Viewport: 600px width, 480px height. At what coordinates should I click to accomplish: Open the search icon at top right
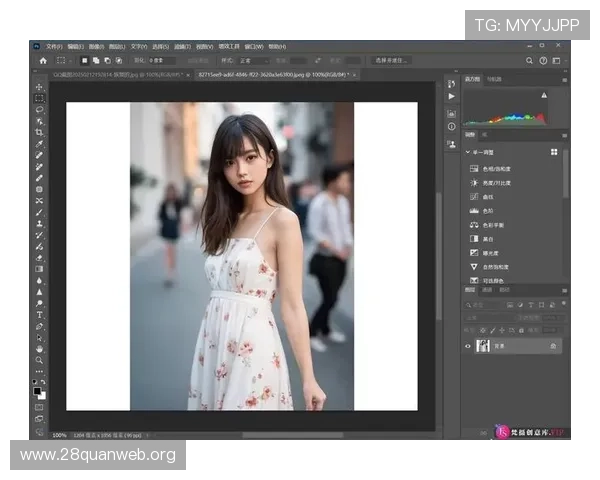click(x=529, y=60)
